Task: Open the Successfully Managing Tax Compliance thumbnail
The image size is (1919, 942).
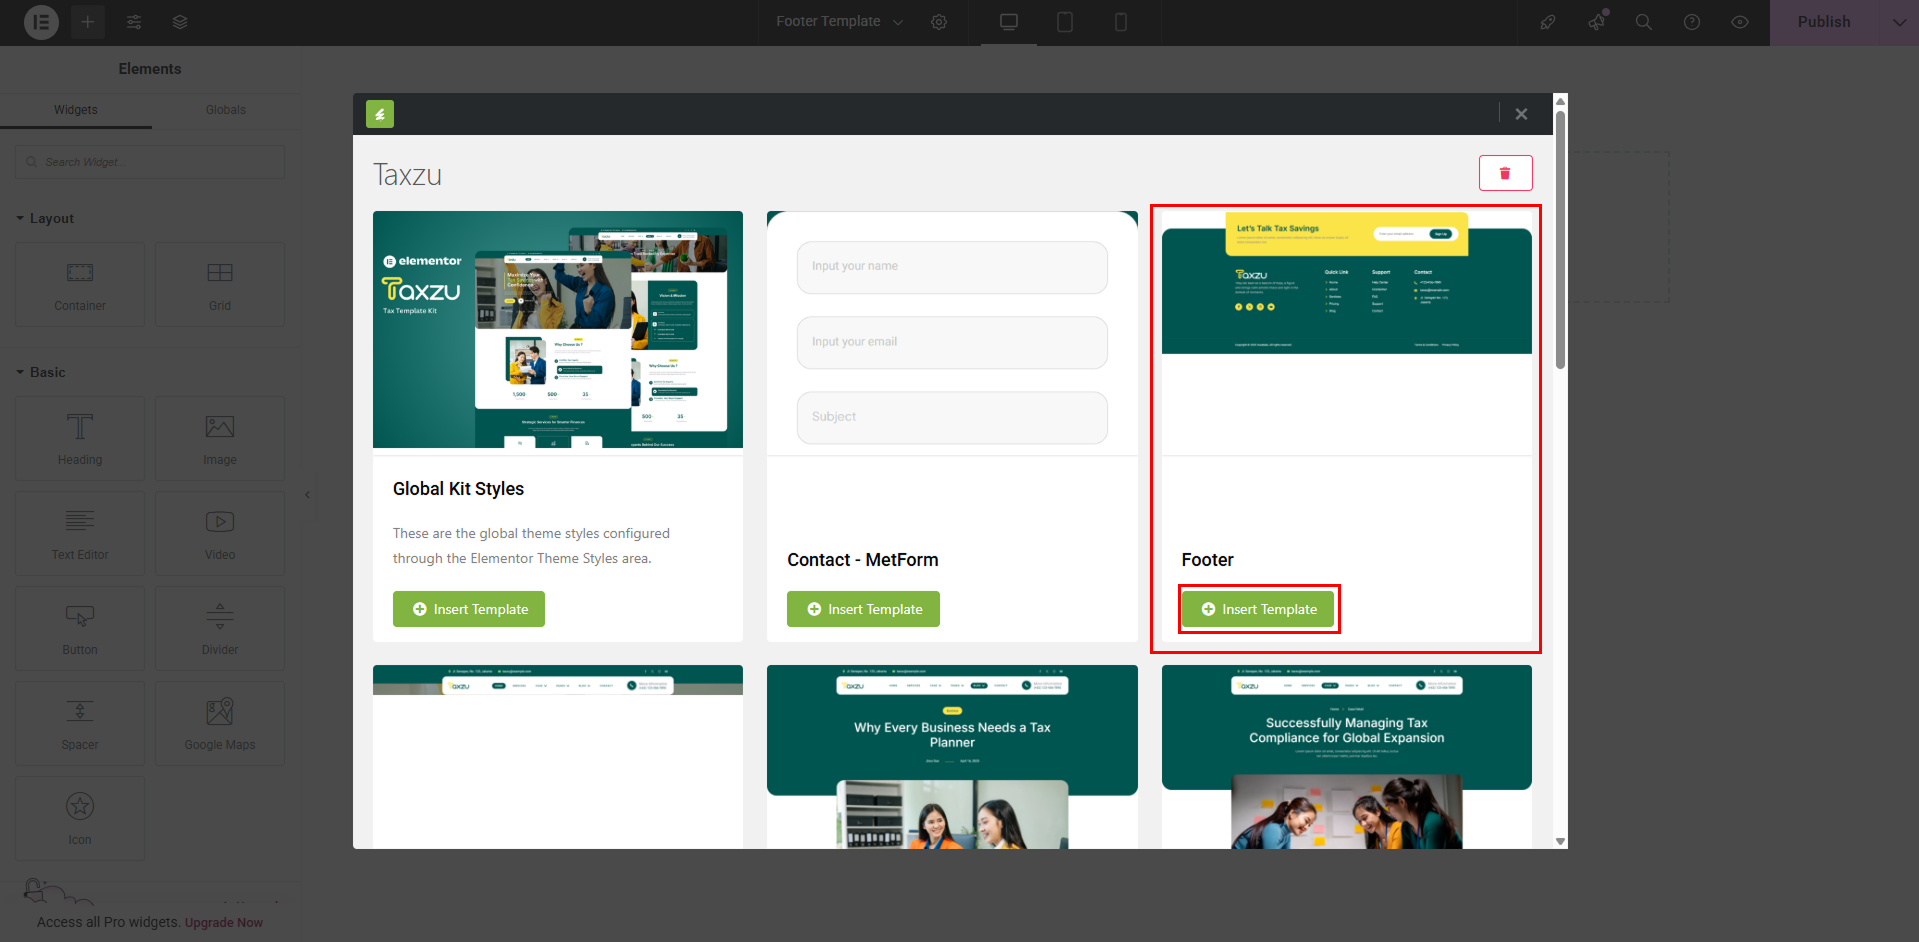Action: click(1347, 757)
